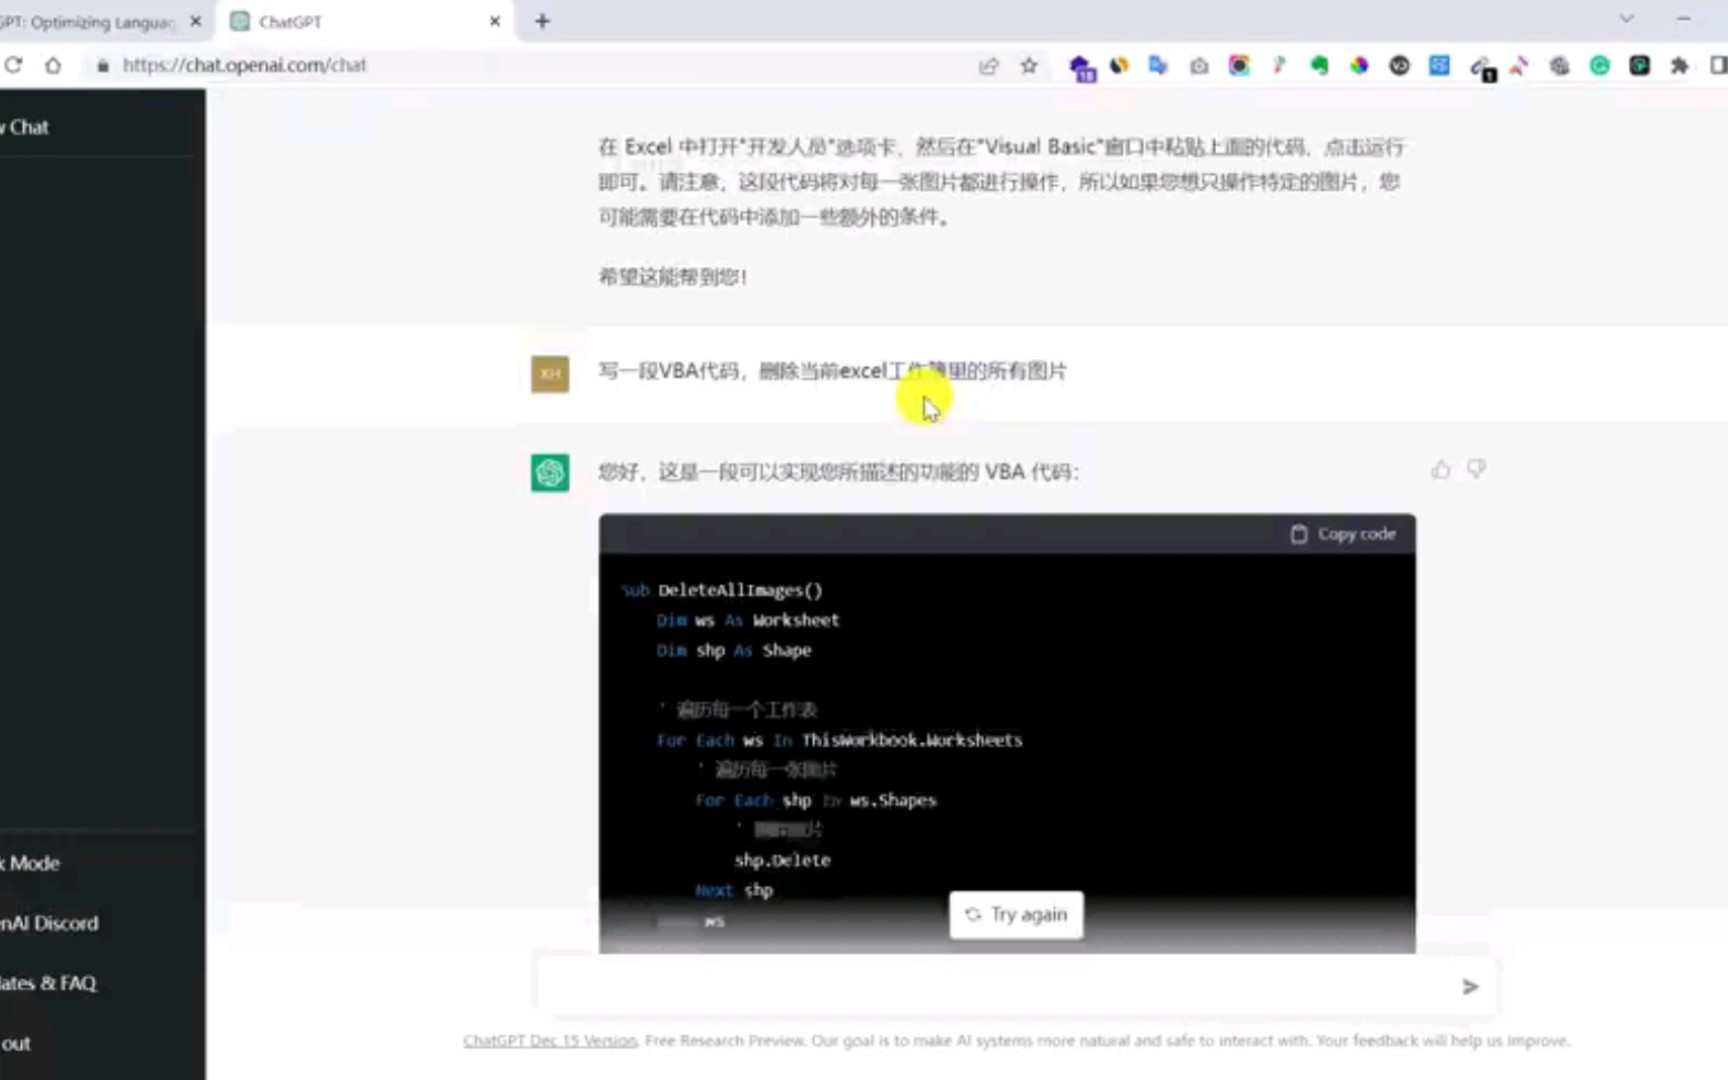
Task: Toggle the browser side panel icon
Action: pyautogui.click(x=1718, y=66)
